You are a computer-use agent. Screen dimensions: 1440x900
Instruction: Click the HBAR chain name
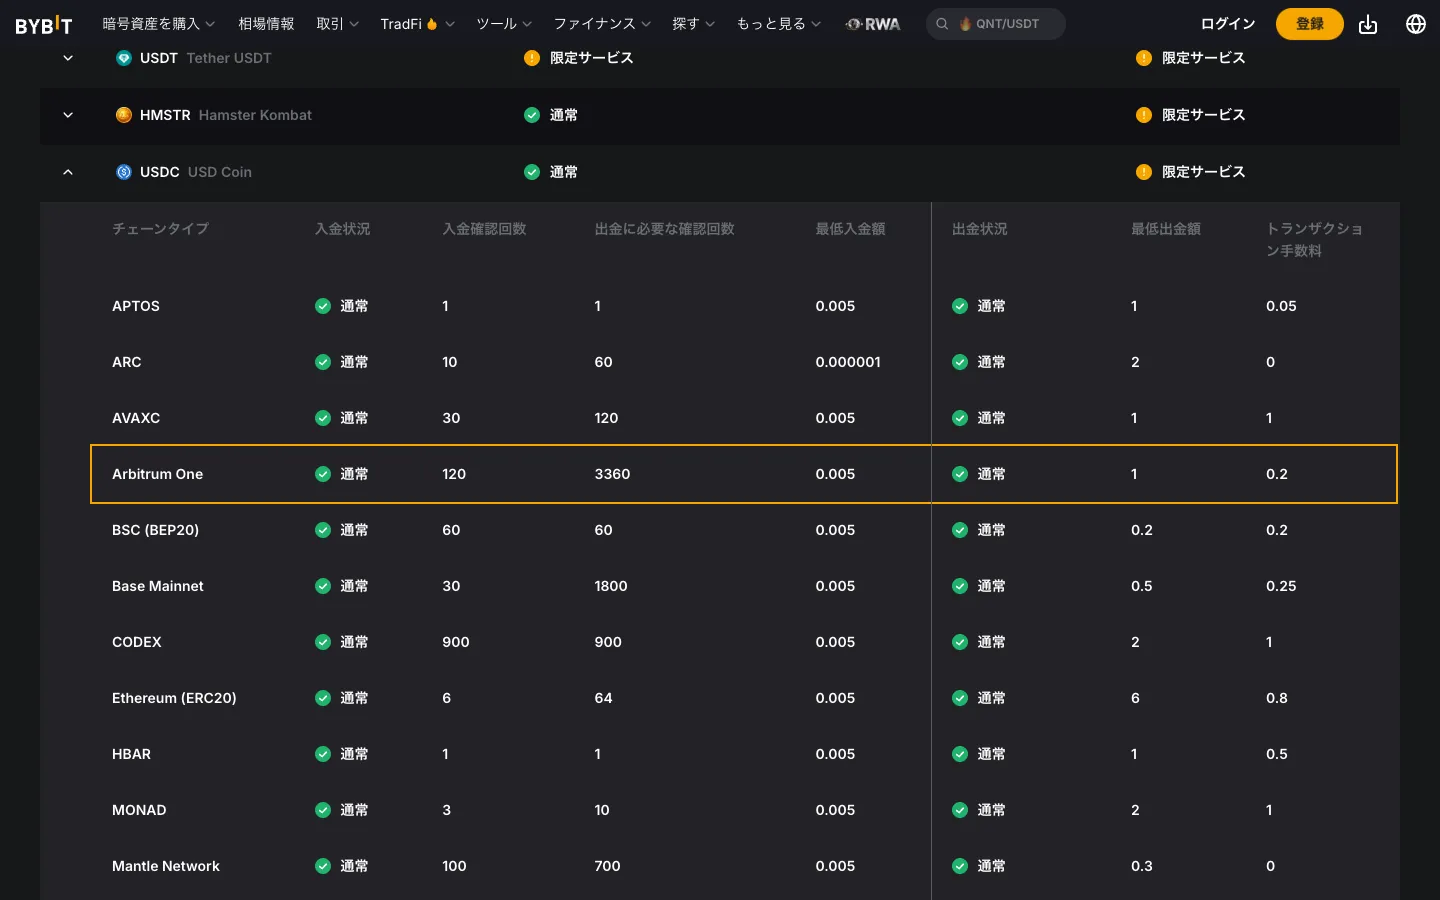[x=131, y=754]
